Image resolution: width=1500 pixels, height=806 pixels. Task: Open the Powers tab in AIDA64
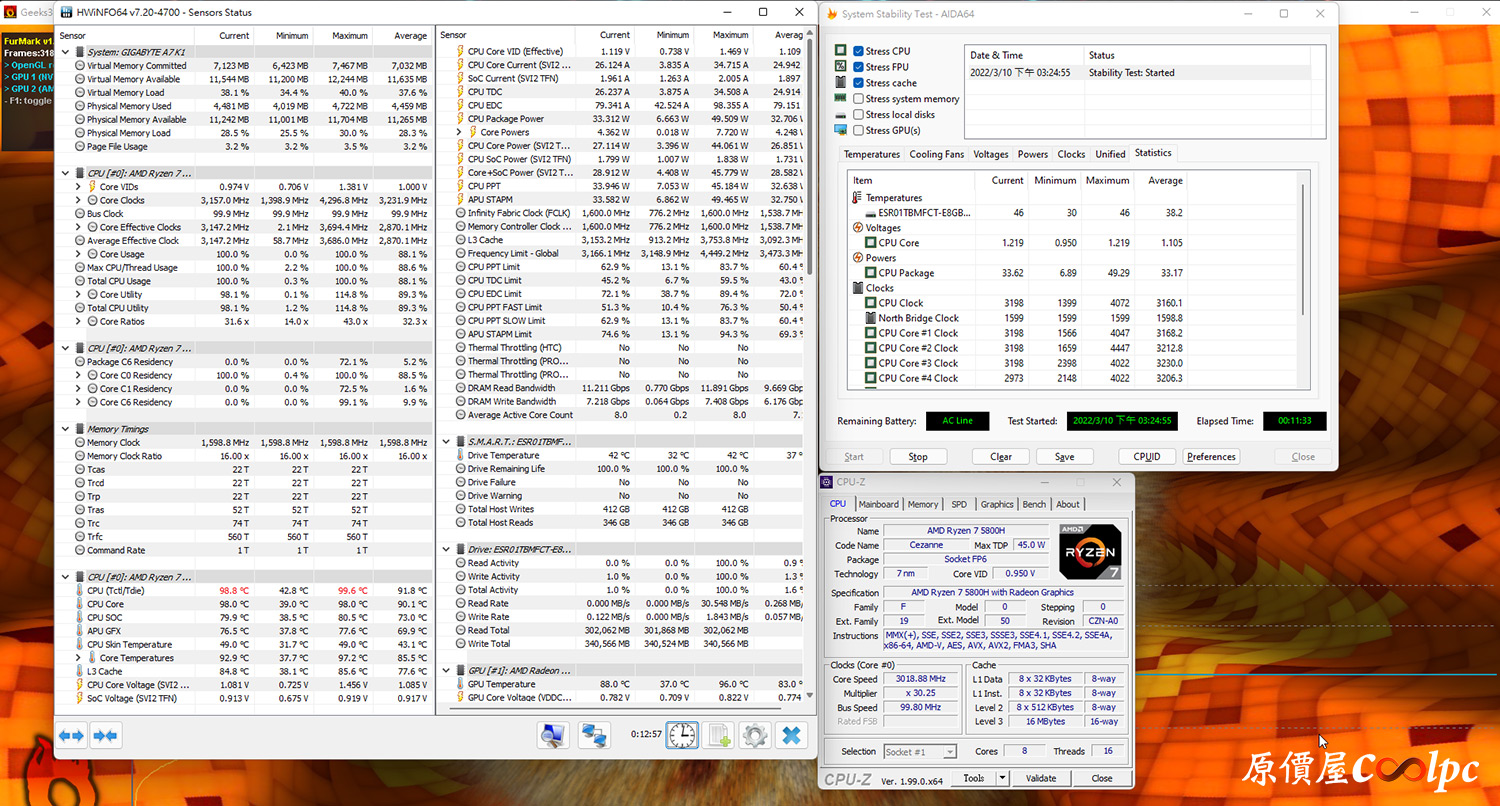(1033, 154)
